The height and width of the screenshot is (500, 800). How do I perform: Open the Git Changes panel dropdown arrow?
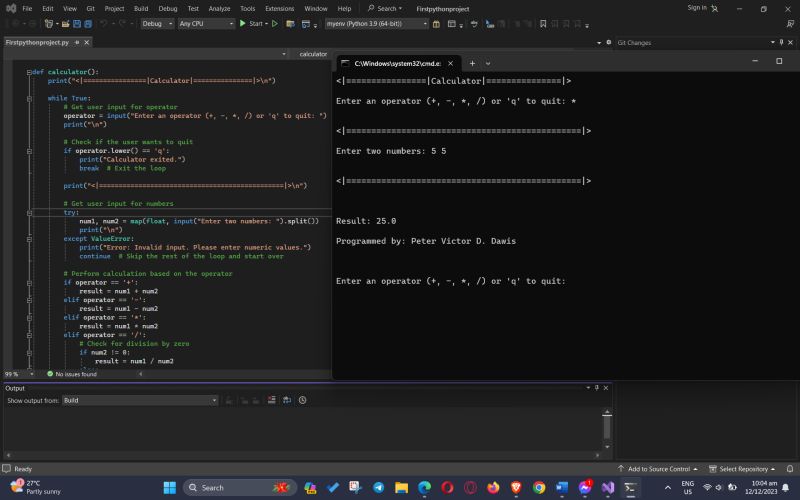(x=772, y=42)
